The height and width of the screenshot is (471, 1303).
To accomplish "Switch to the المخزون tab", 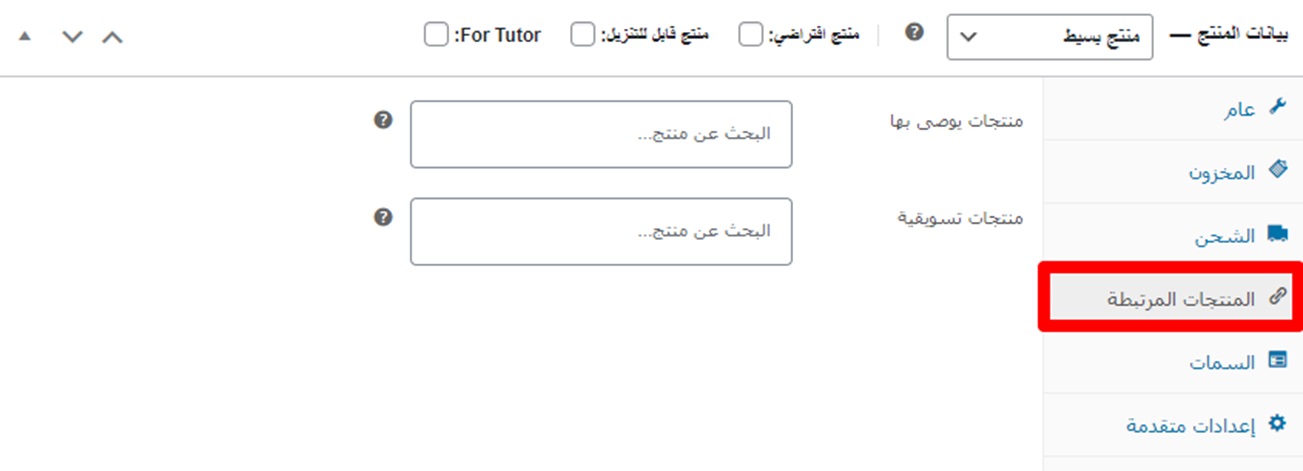I will point(1221,172).
